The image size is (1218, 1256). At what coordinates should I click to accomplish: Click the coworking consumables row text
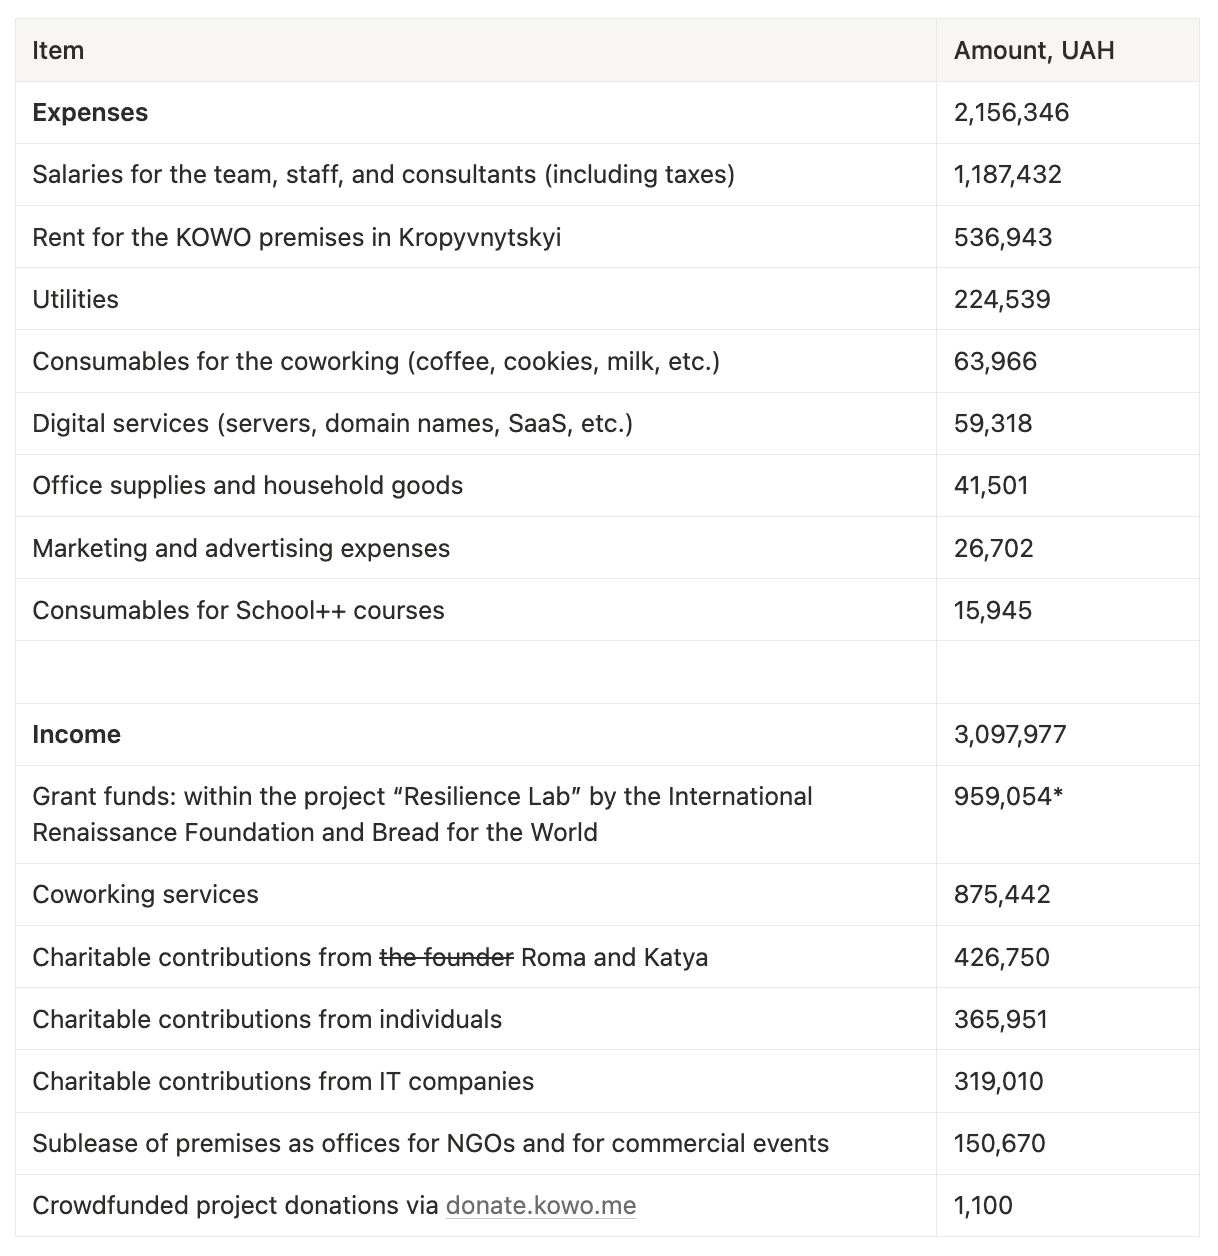click(375, 362)
